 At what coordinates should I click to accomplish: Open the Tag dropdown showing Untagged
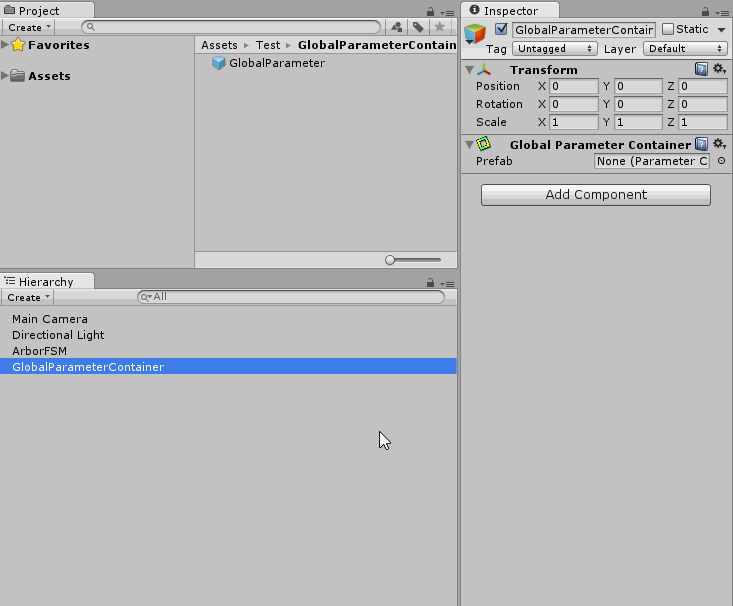[x=555, y=49]
